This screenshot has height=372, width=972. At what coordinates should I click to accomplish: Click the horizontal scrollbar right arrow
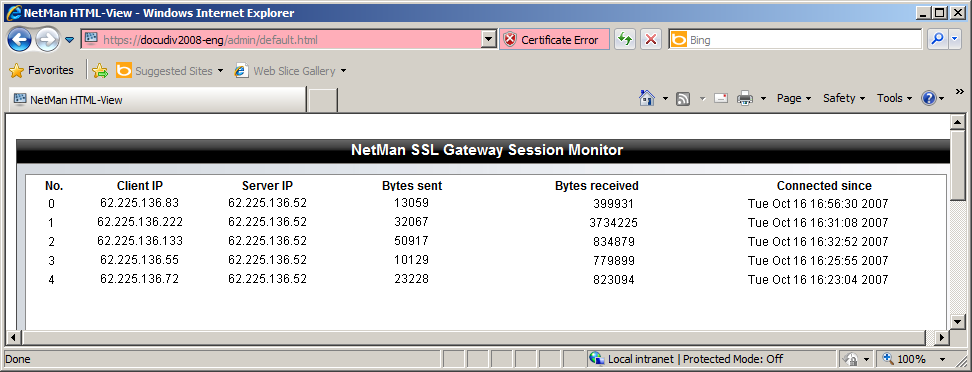(x=942, y=337)
